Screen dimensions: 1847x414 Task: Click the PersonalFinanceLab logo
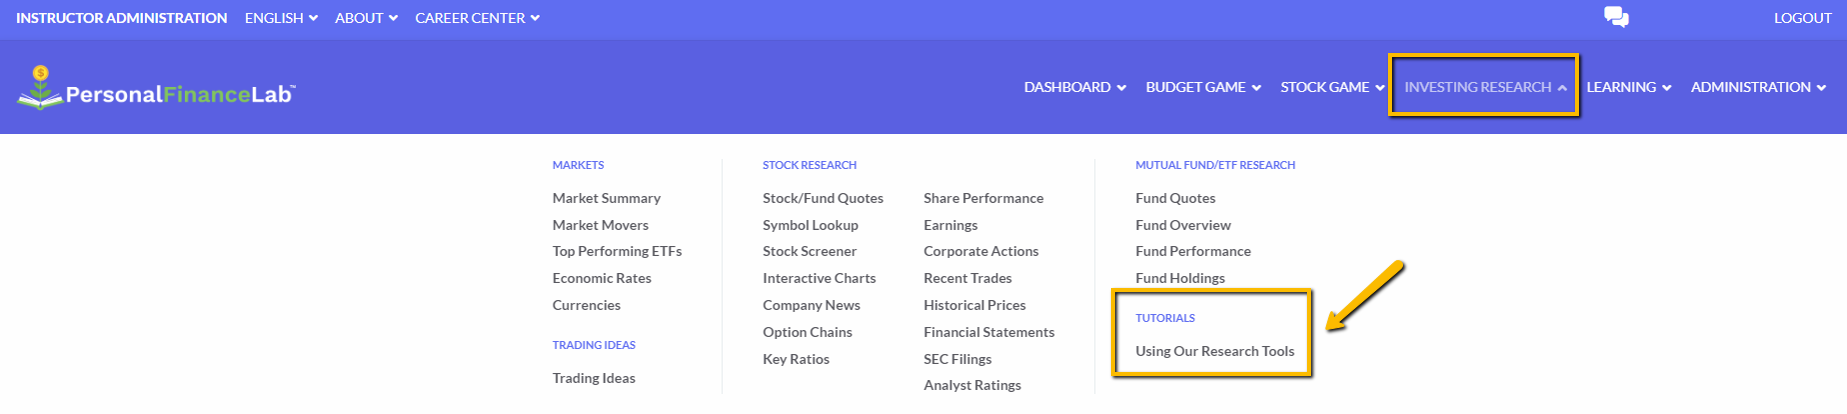[x=156, y=88]
